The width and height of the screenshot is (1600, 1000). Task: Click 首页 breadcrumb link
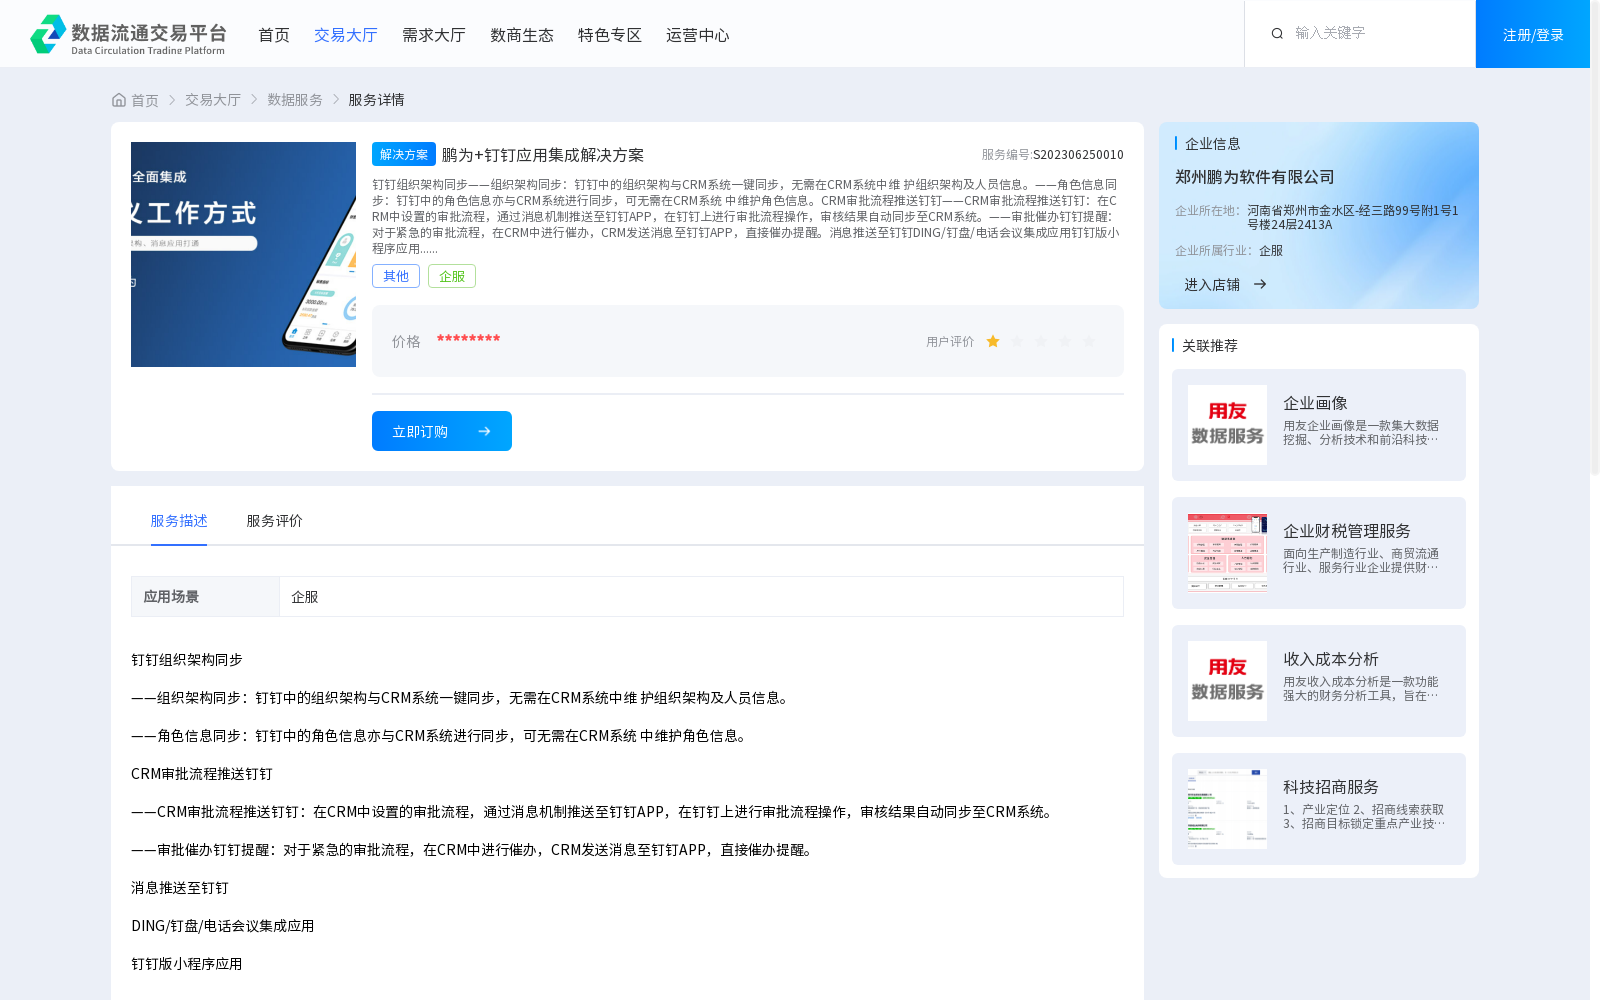[145, 100]
